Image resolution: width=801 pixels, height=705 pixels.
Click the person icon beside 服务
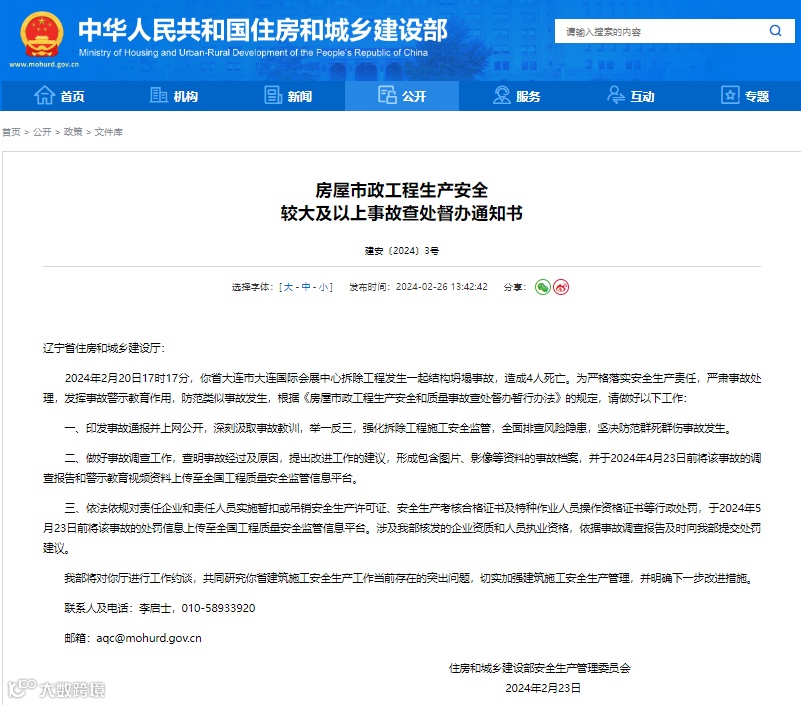502,95
